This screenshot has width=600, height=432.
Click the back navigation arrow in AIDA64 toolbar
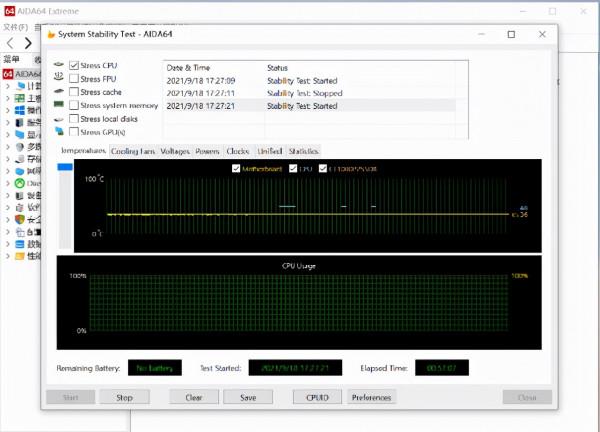pos(10,44)
